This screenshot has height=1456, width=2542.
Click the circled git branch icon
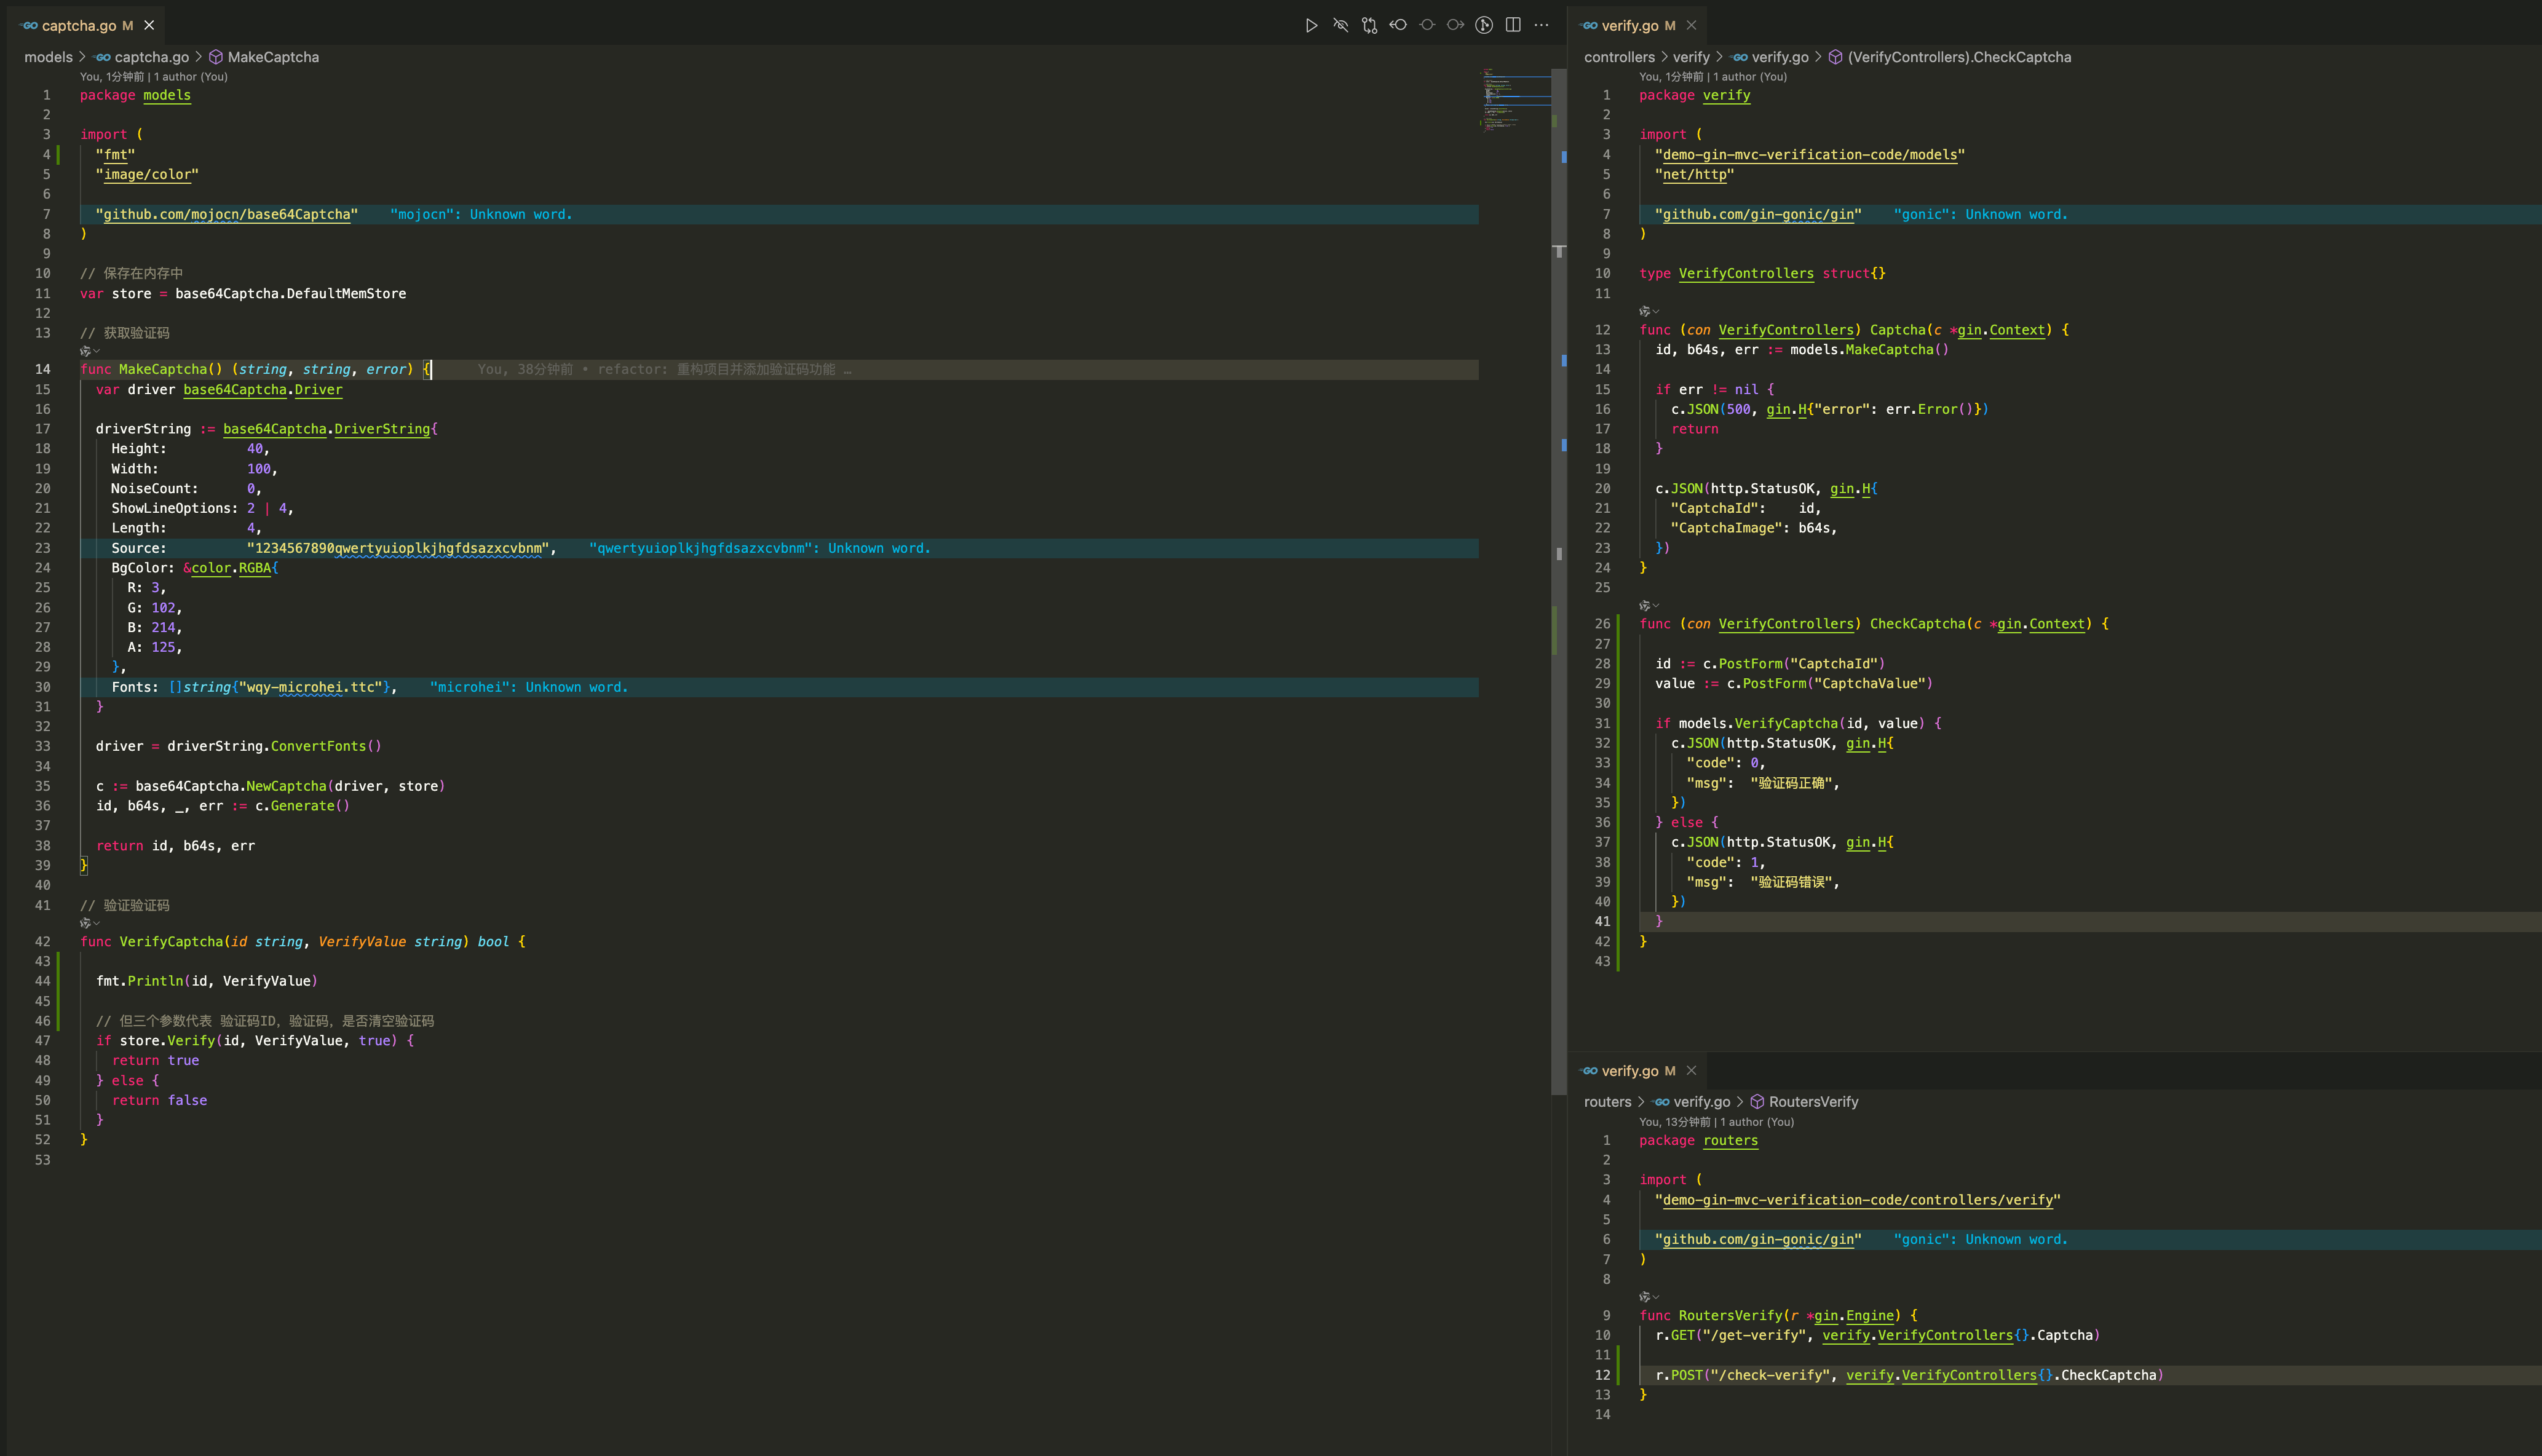pos(1484,25)
